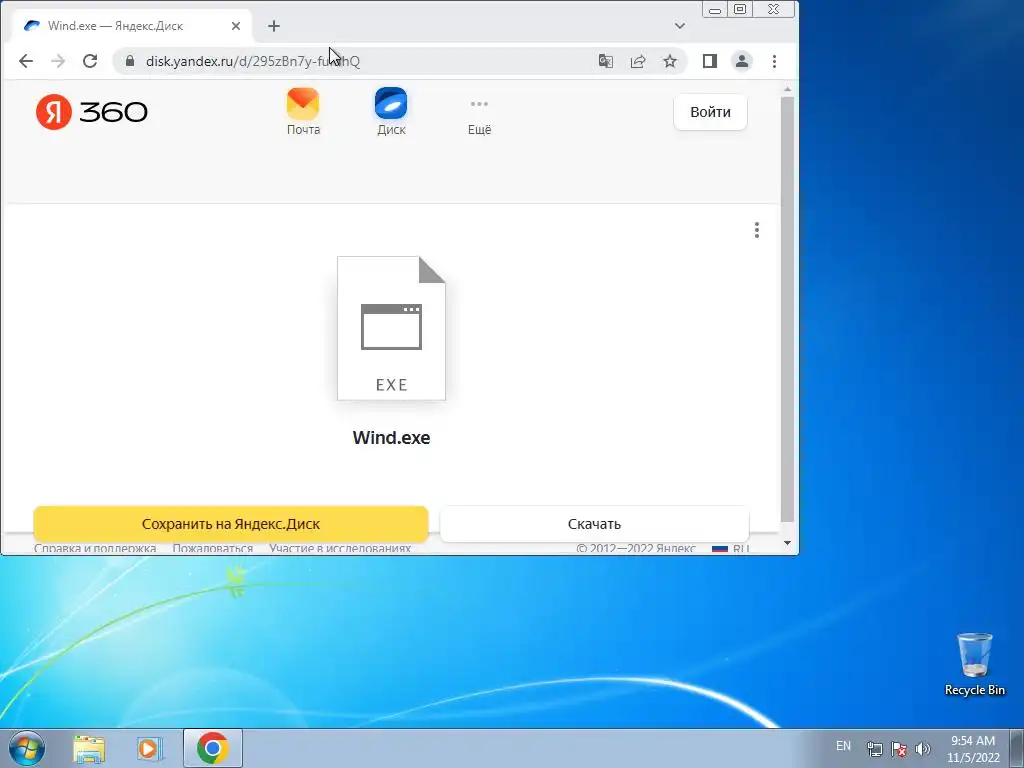
Task: Open Почта mail service icon
Action: coord(303,112)
